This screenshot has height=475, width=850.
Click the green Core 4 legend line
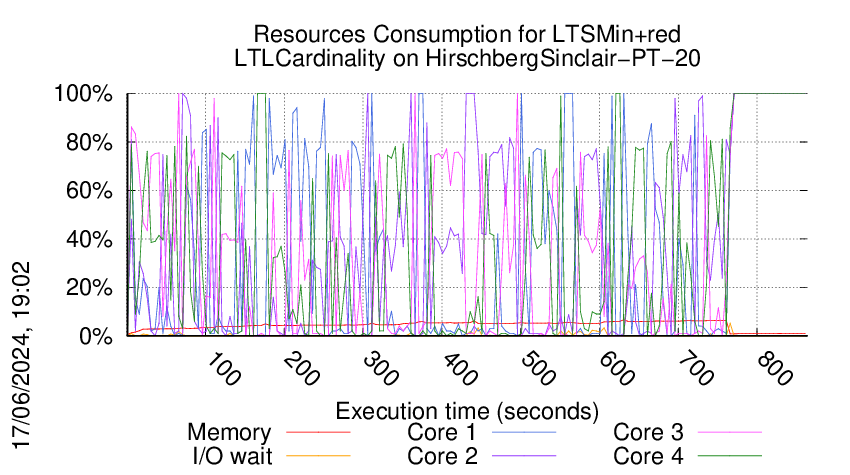click(730, 455)
